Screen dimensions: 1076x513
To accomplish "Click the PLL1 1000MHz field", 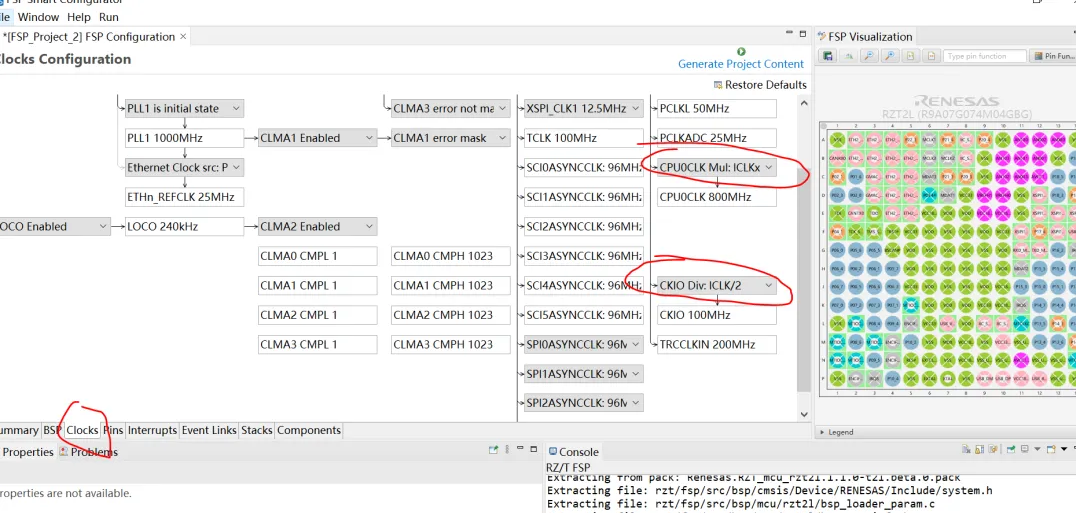I will point(185,138).
